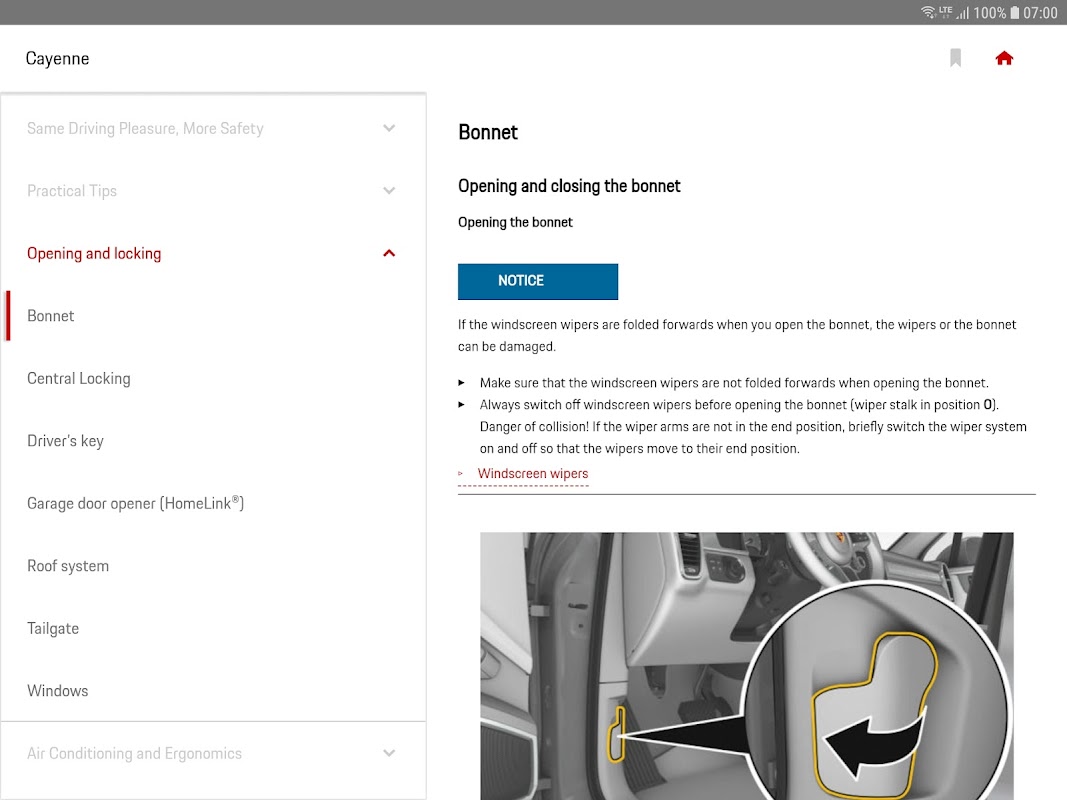This screenshot has width=1067, height=800.
Task: Open the Bonnet sidebar entry
Action: (213, 316)
